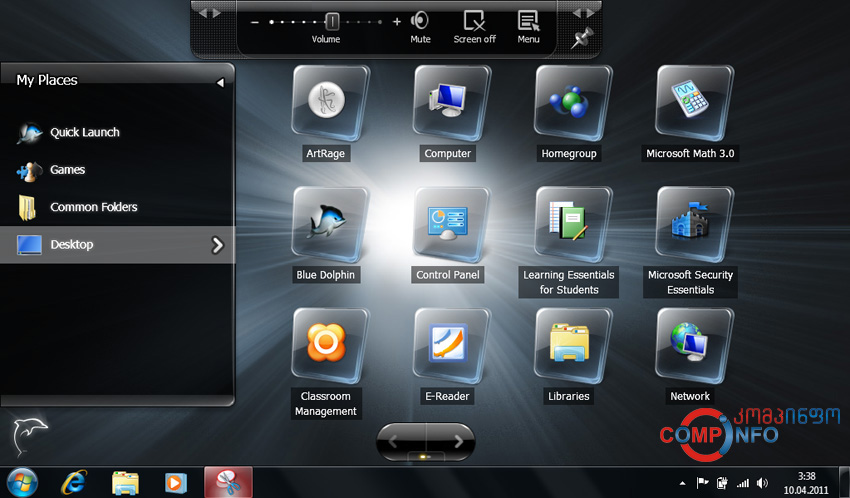
Task: Launch Microsoft Security Essentials
Action: click(x=694, y=224)
